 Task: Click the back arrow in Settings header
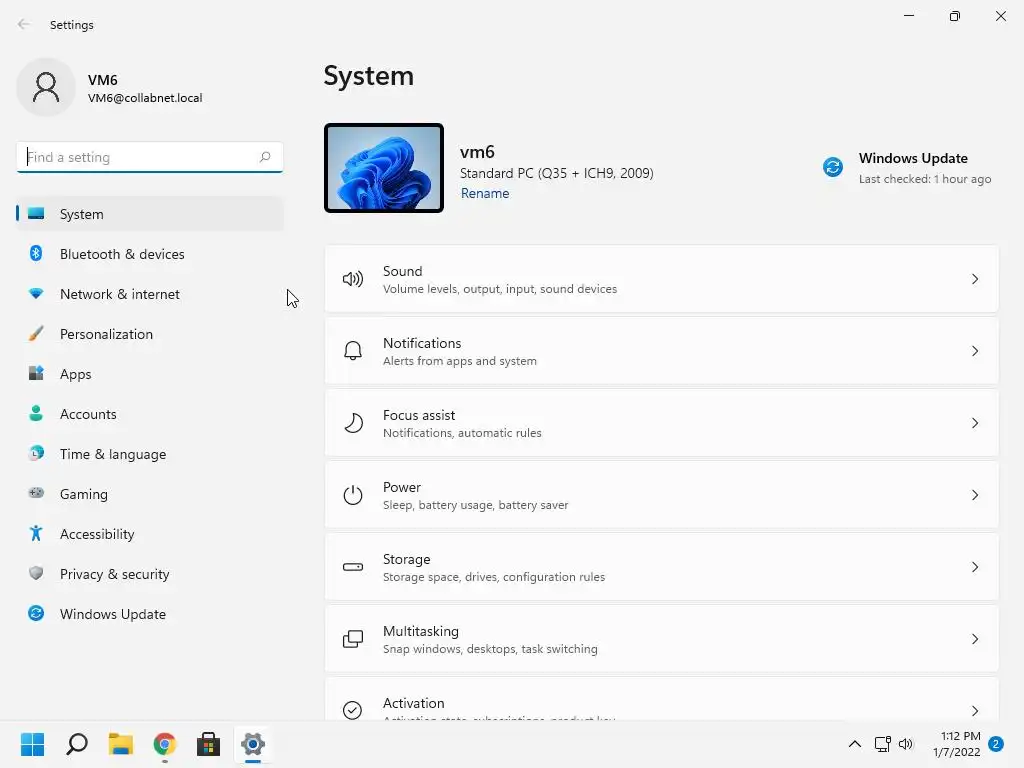tap(24, 24)
